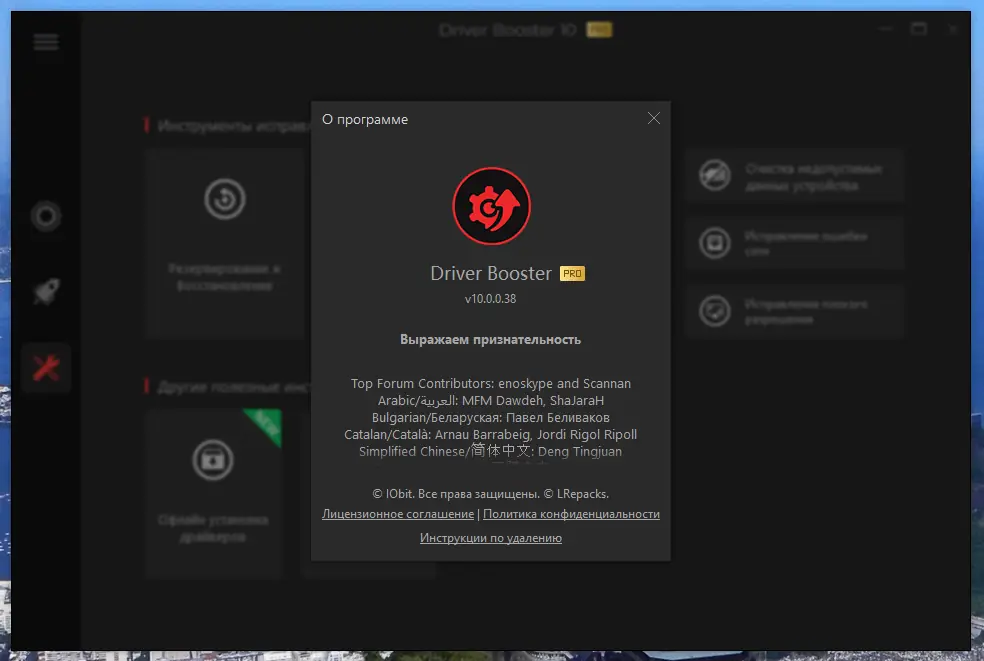Click the fix bad resolution tool icon
The image size is (984, 661).
coord(715,311)
